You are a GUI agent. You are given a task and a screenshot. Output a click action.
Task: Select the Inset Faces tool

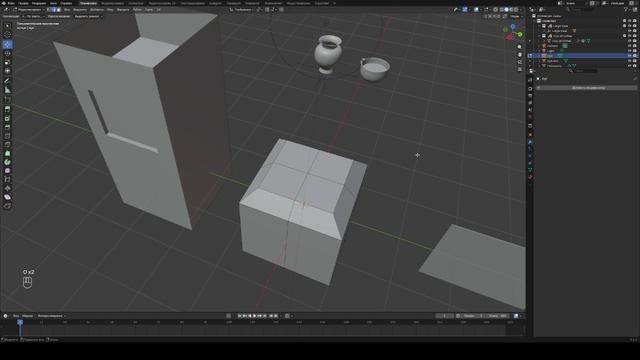point(7,118)
